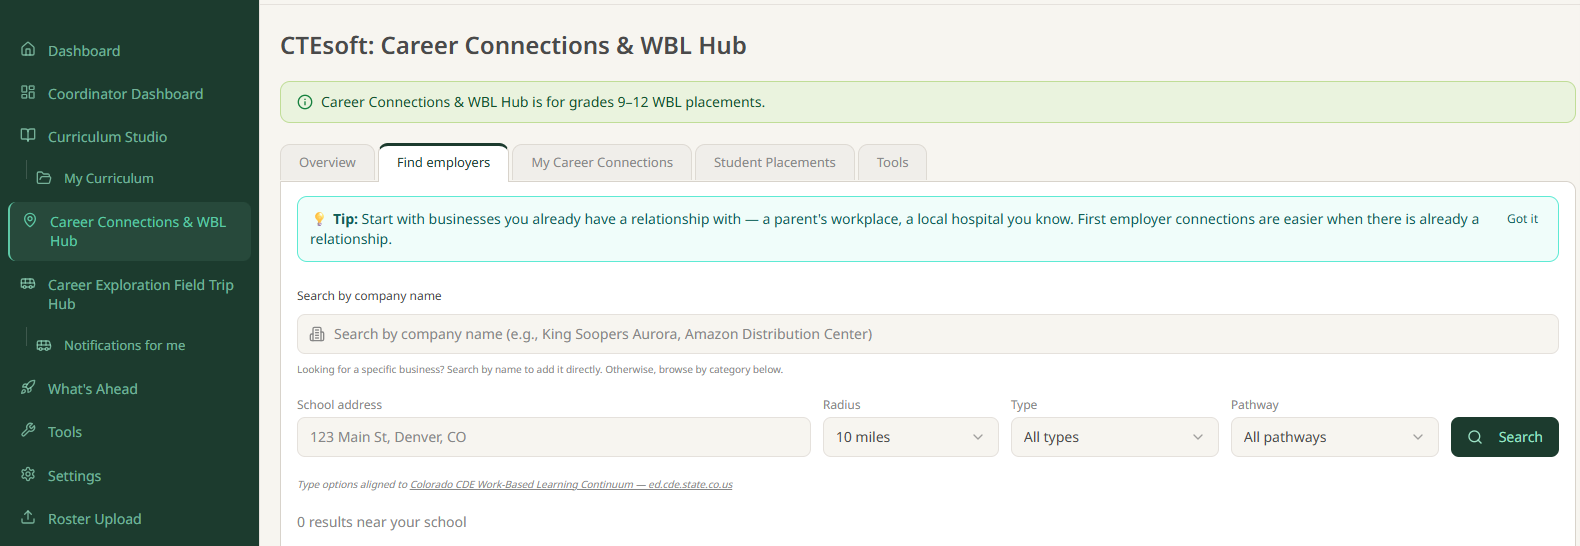Switch to the Overview tab
The width and height of the screenshot is (1580, 546).
(x=327, y=162)
